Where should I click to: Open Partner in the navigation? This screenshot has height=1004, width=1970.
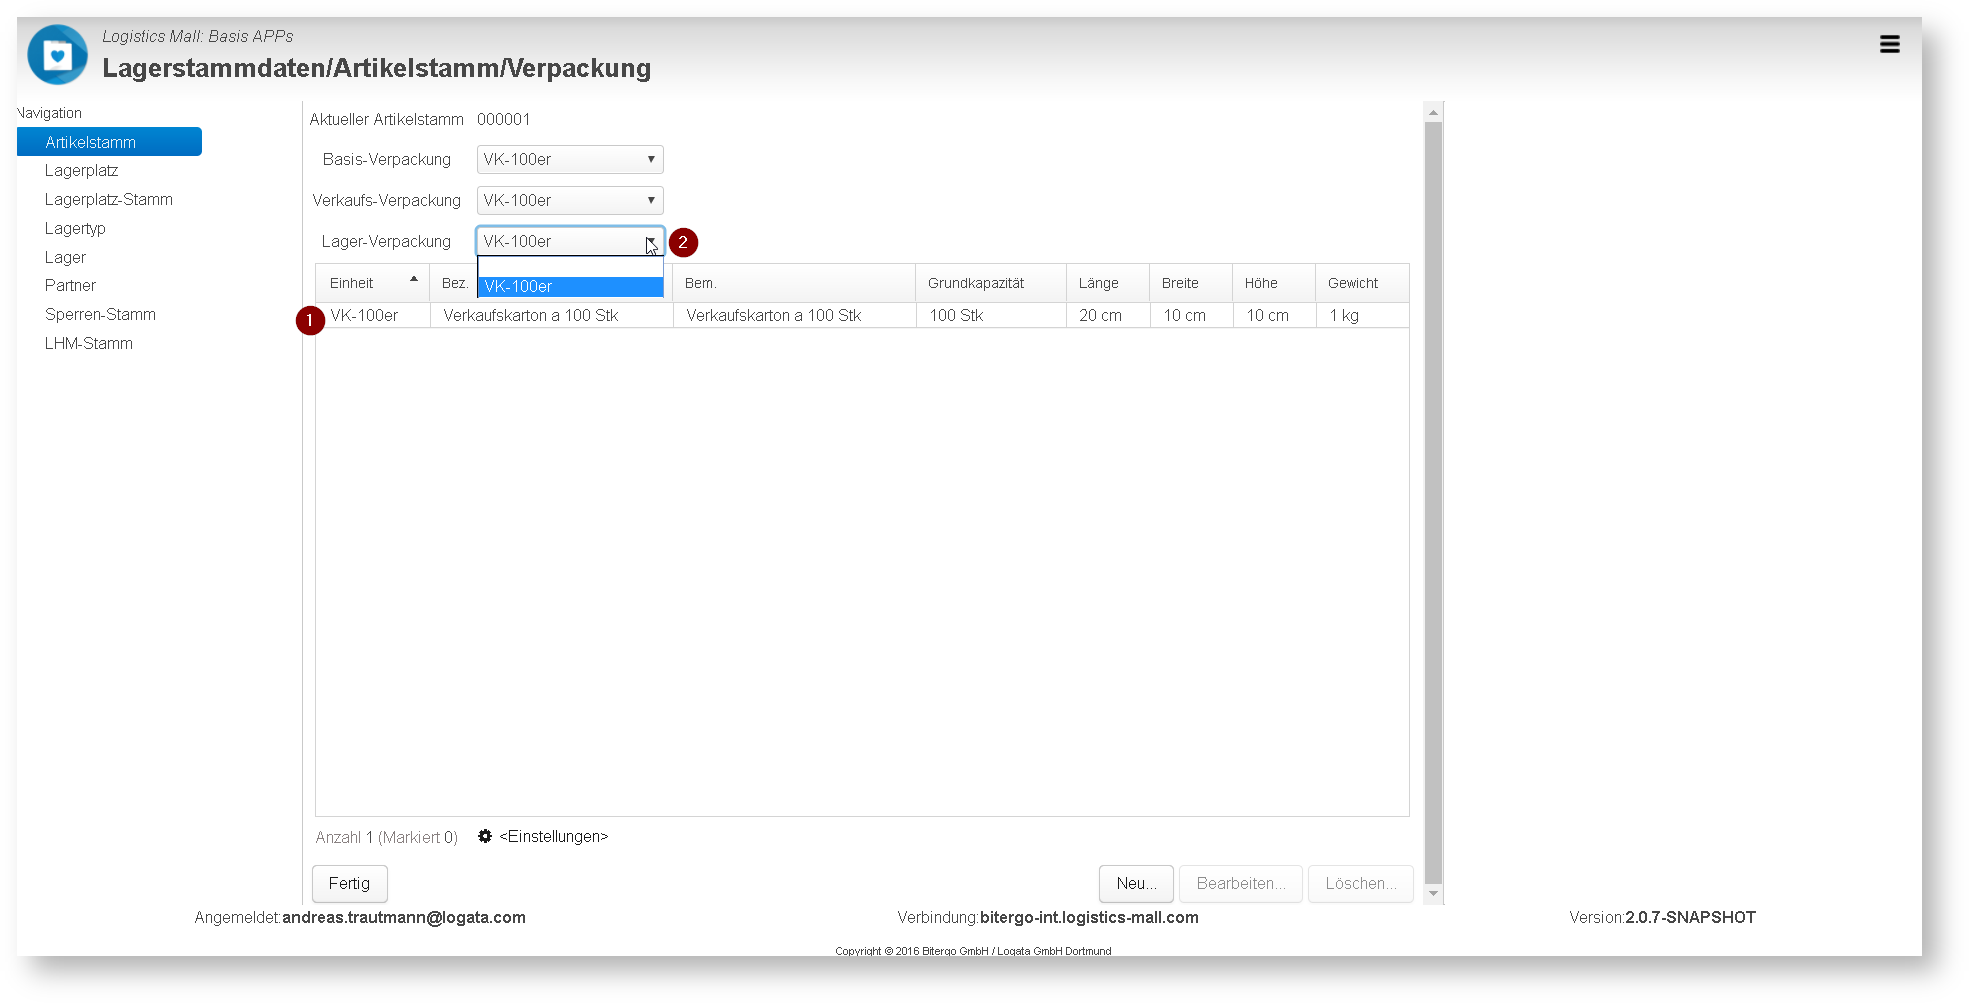(x=70, y=286)
